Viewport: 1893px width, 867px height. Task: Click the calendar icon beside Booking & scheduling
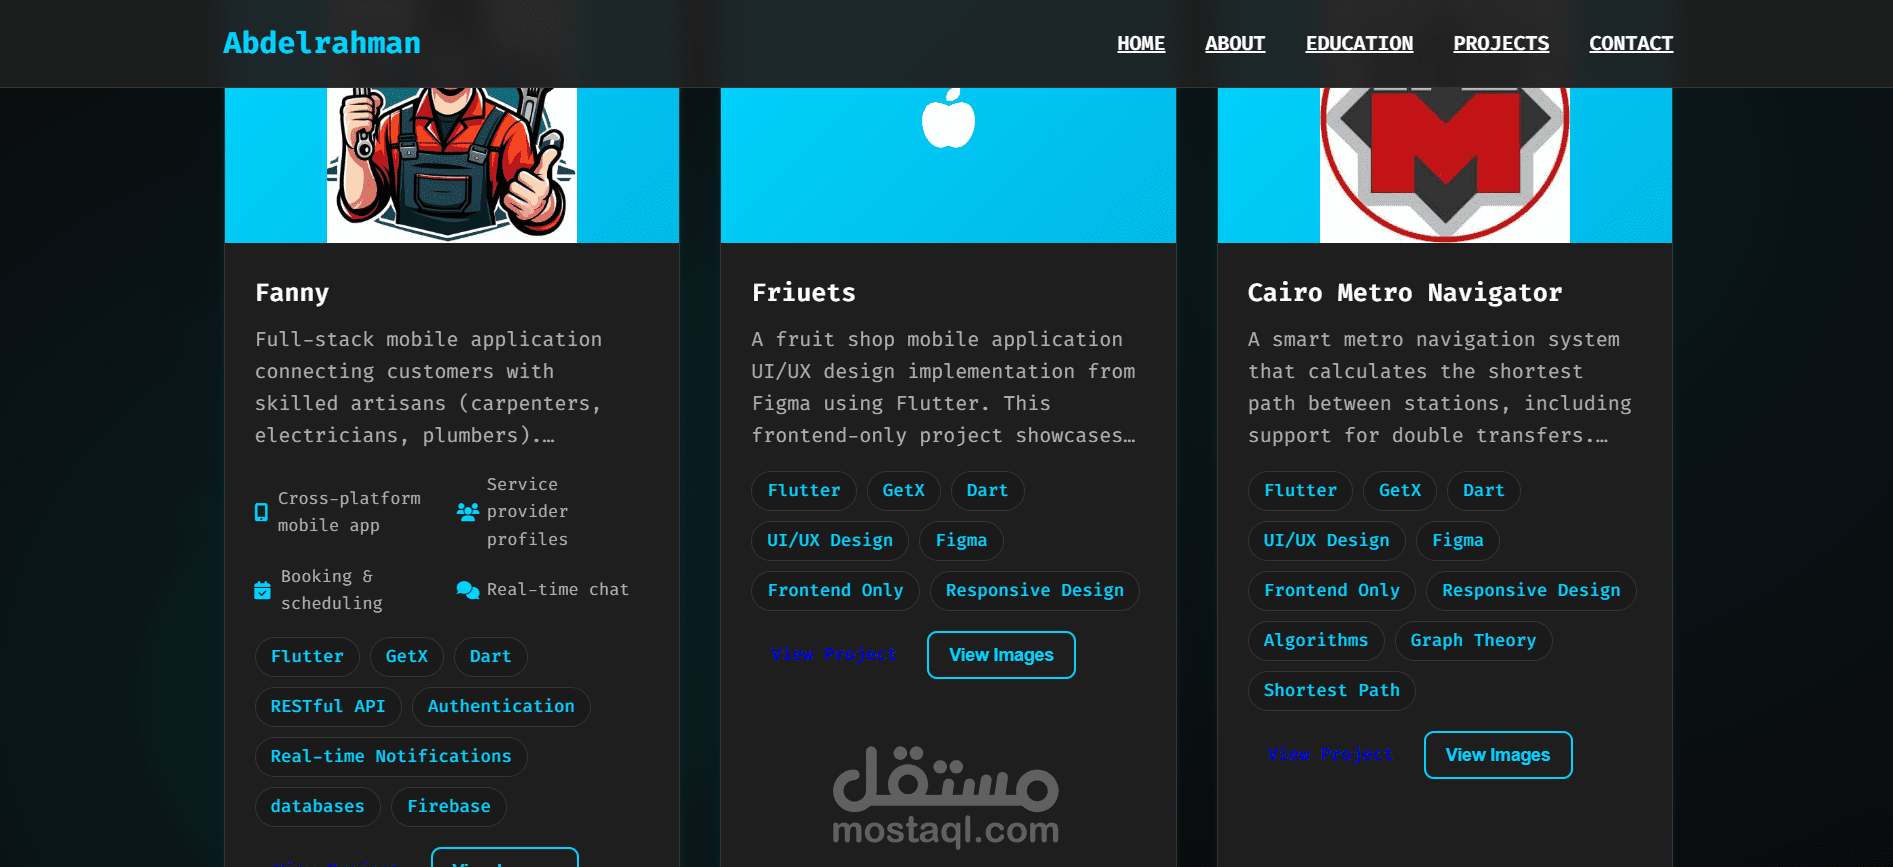point(262,590)
